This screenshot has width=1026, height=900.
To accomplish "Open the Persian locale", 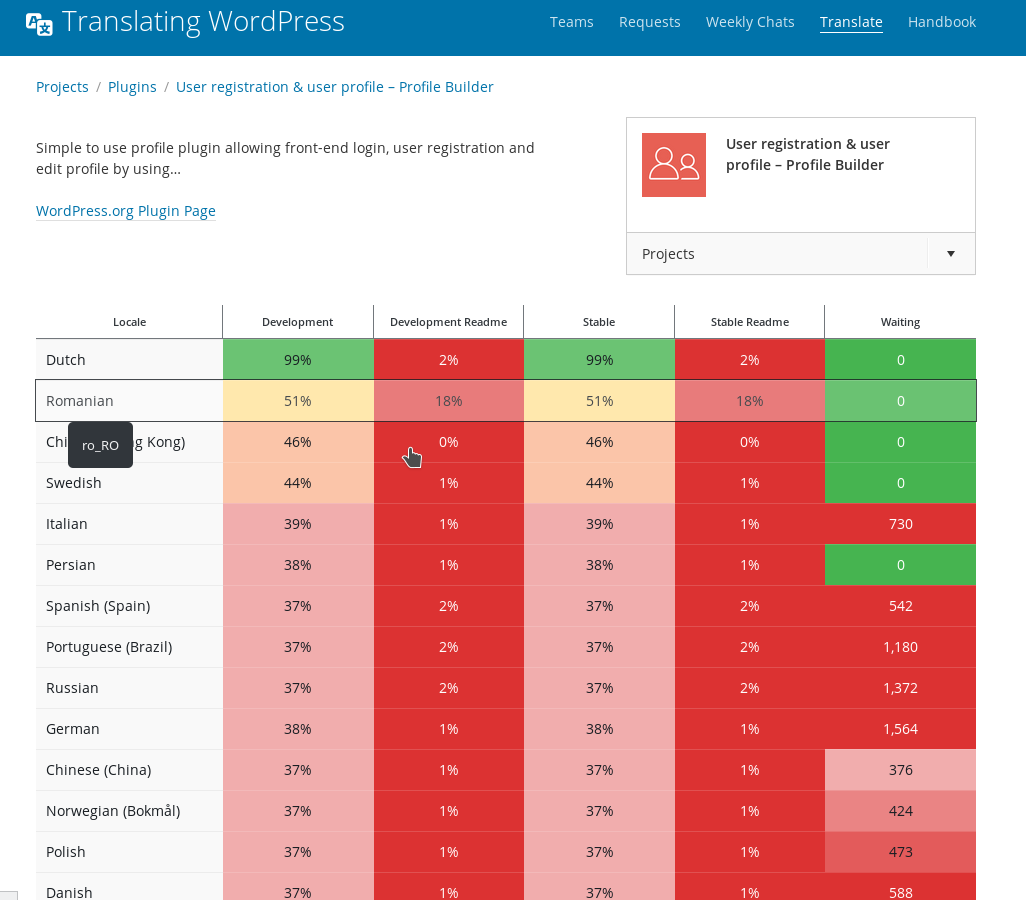I will (71, 565).
